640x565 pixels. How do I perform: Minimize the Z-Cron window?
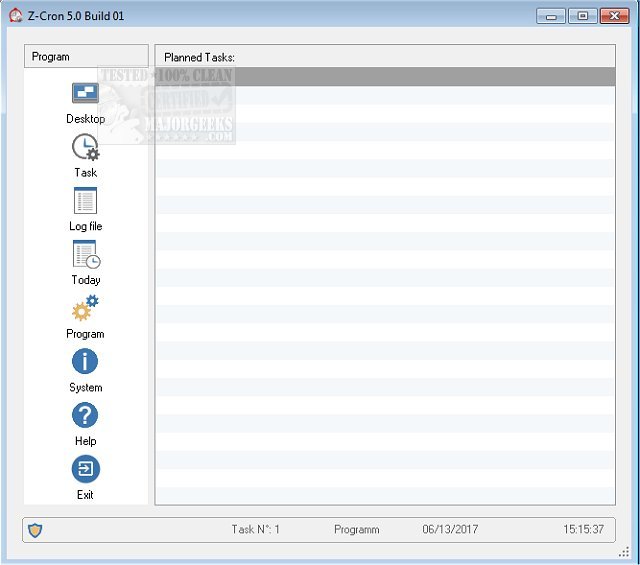551,16
